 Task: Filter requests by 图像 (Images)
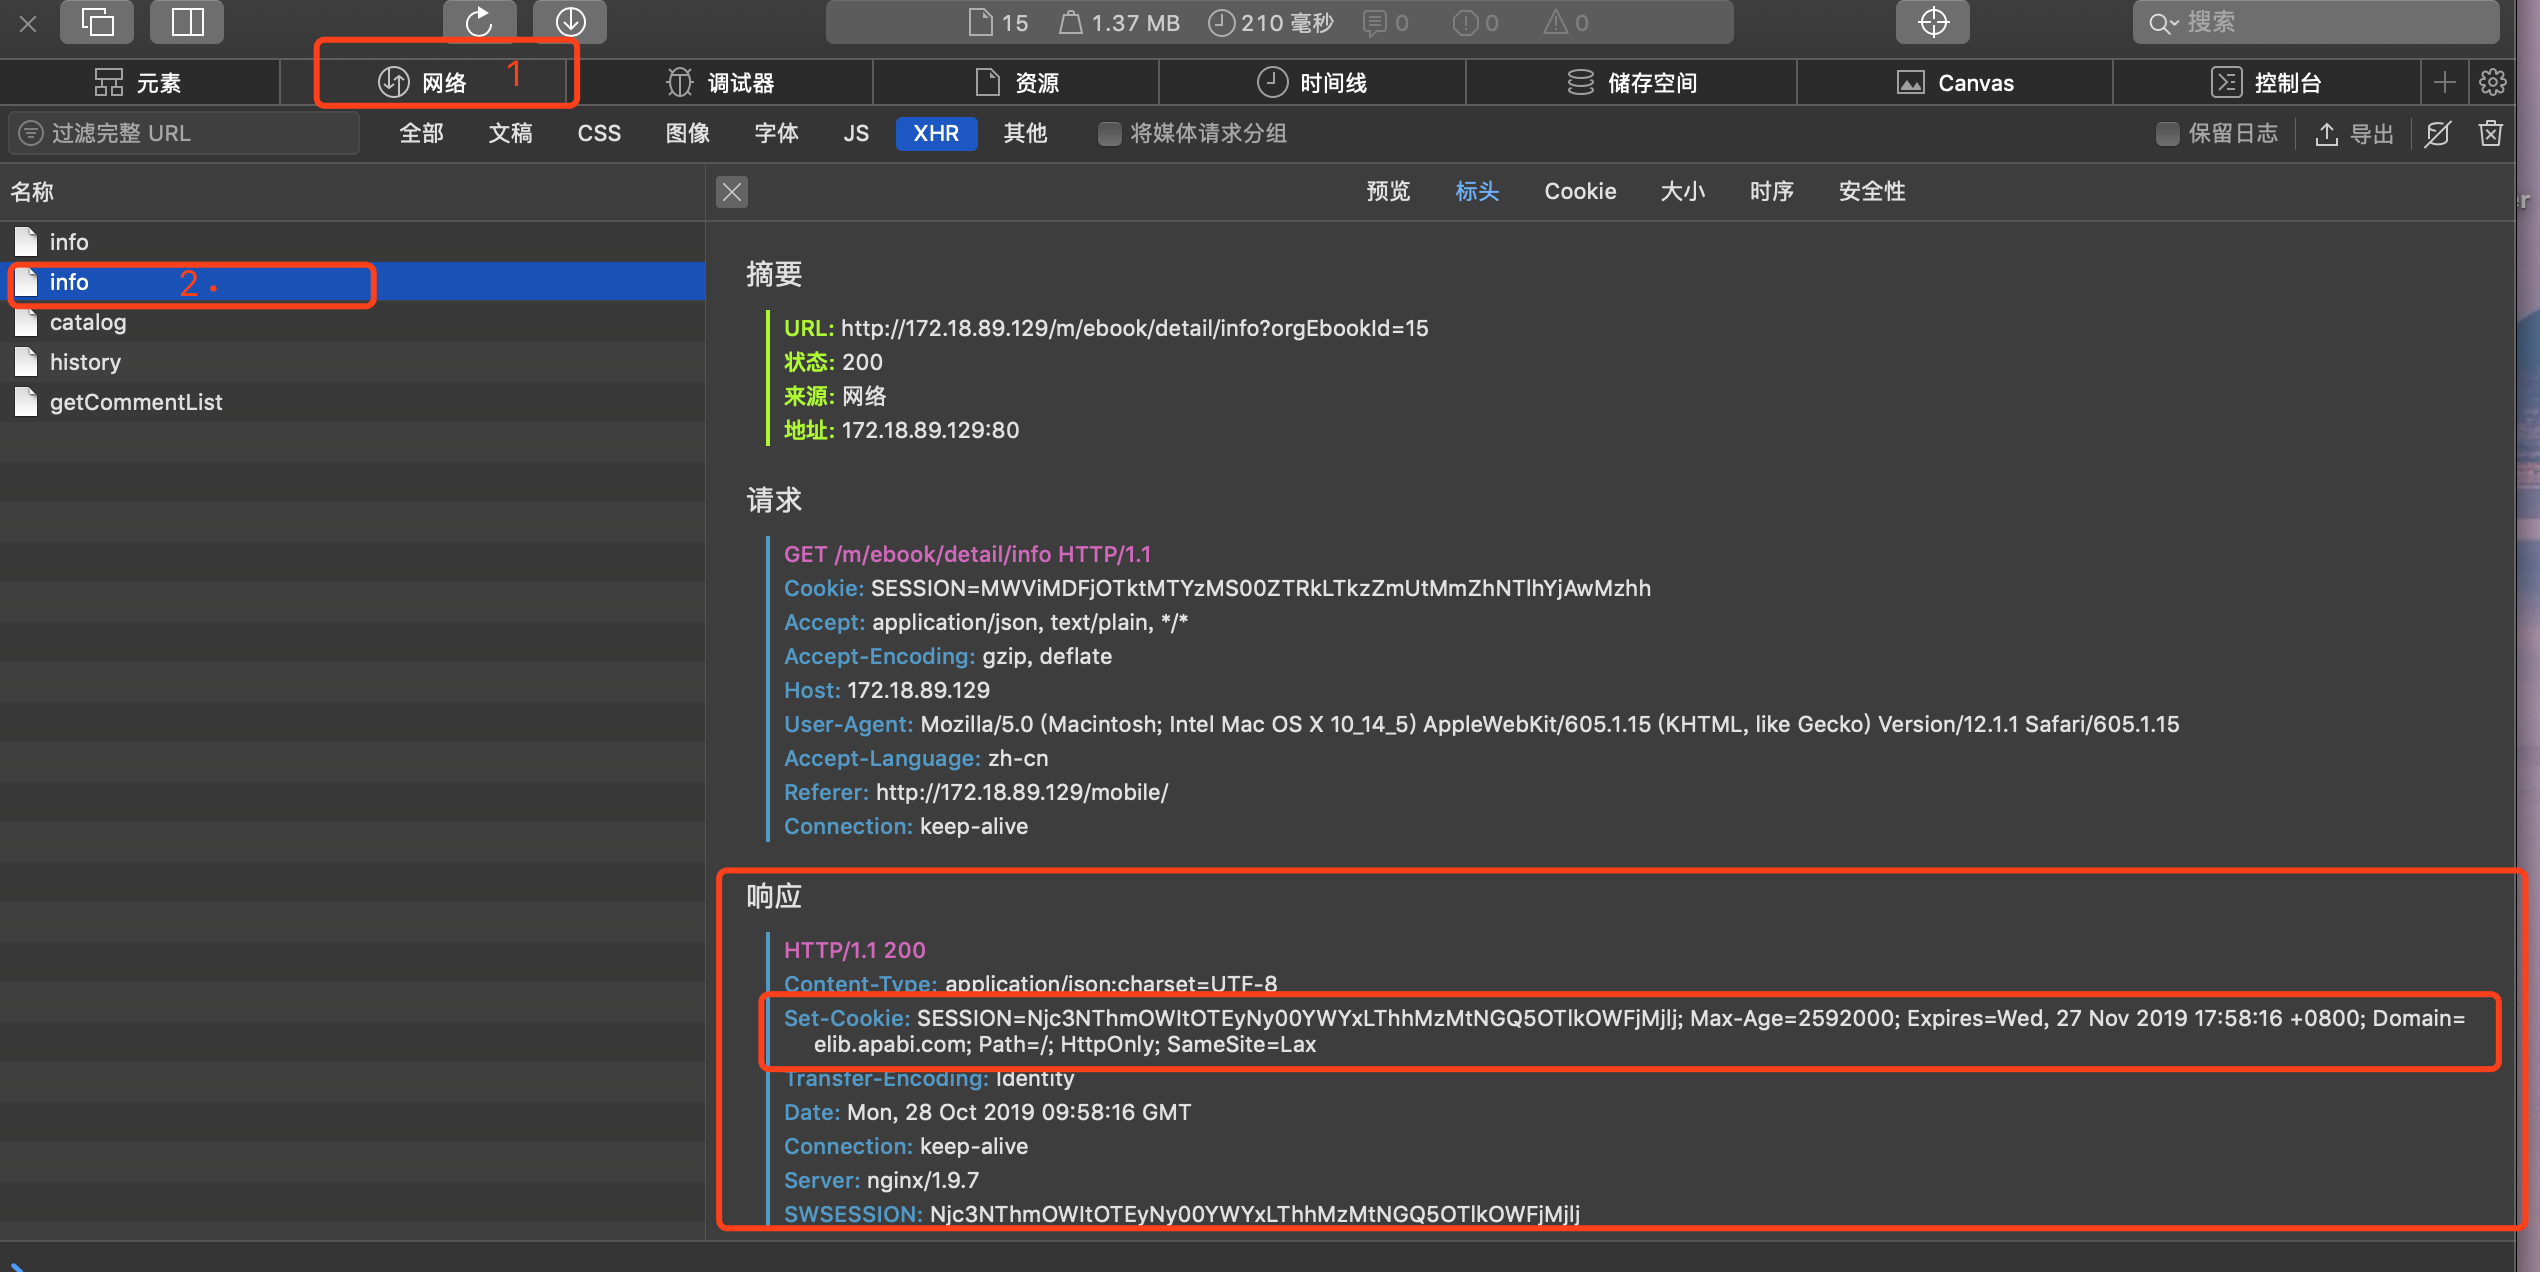point(688,133)
